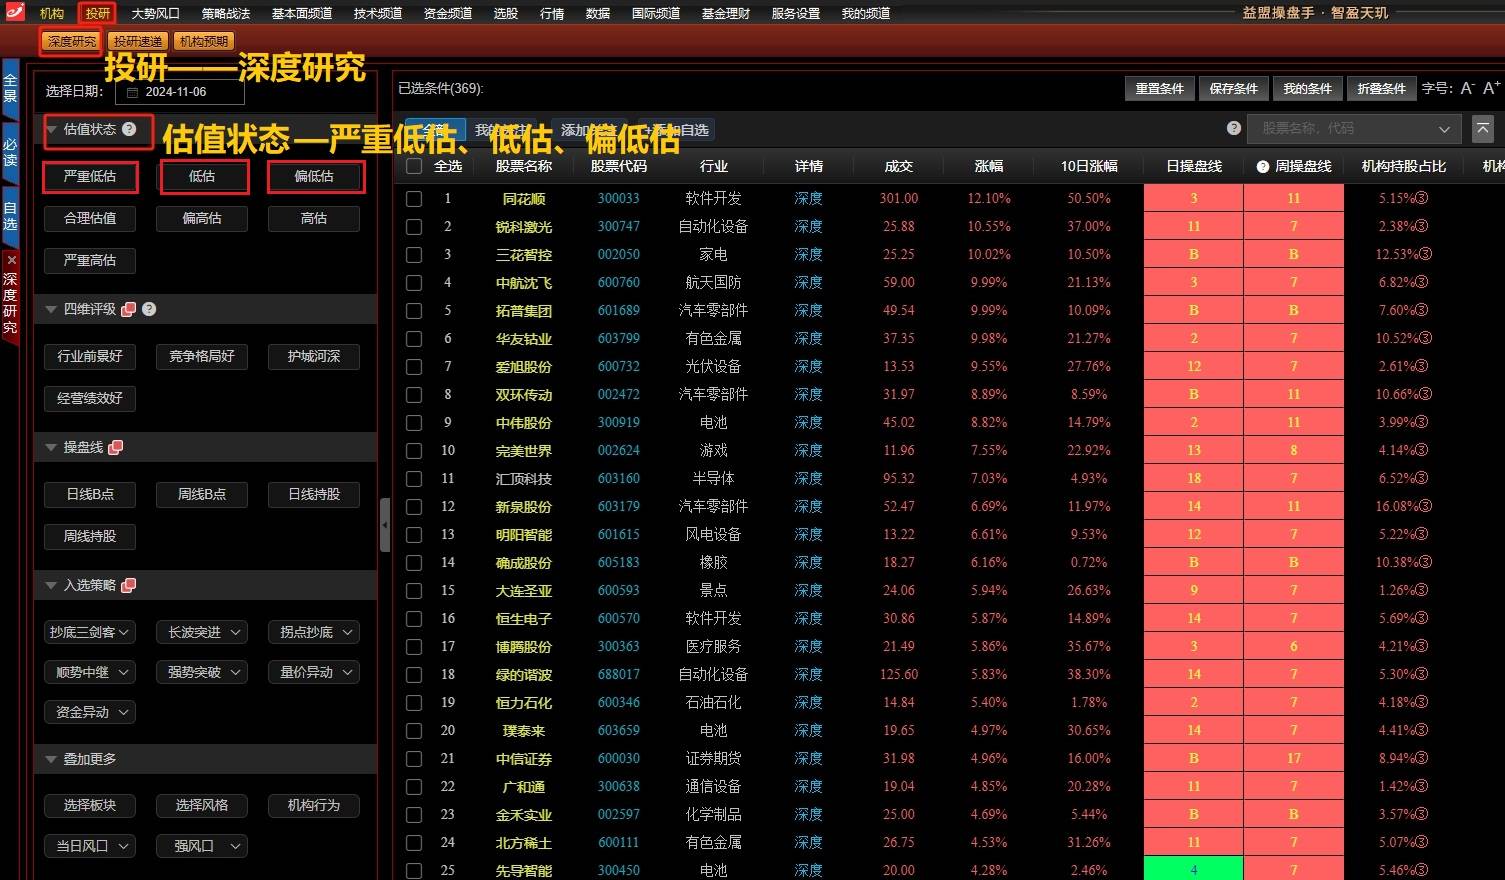Tick checkbox for 完美世界 row

coord(414,451)
